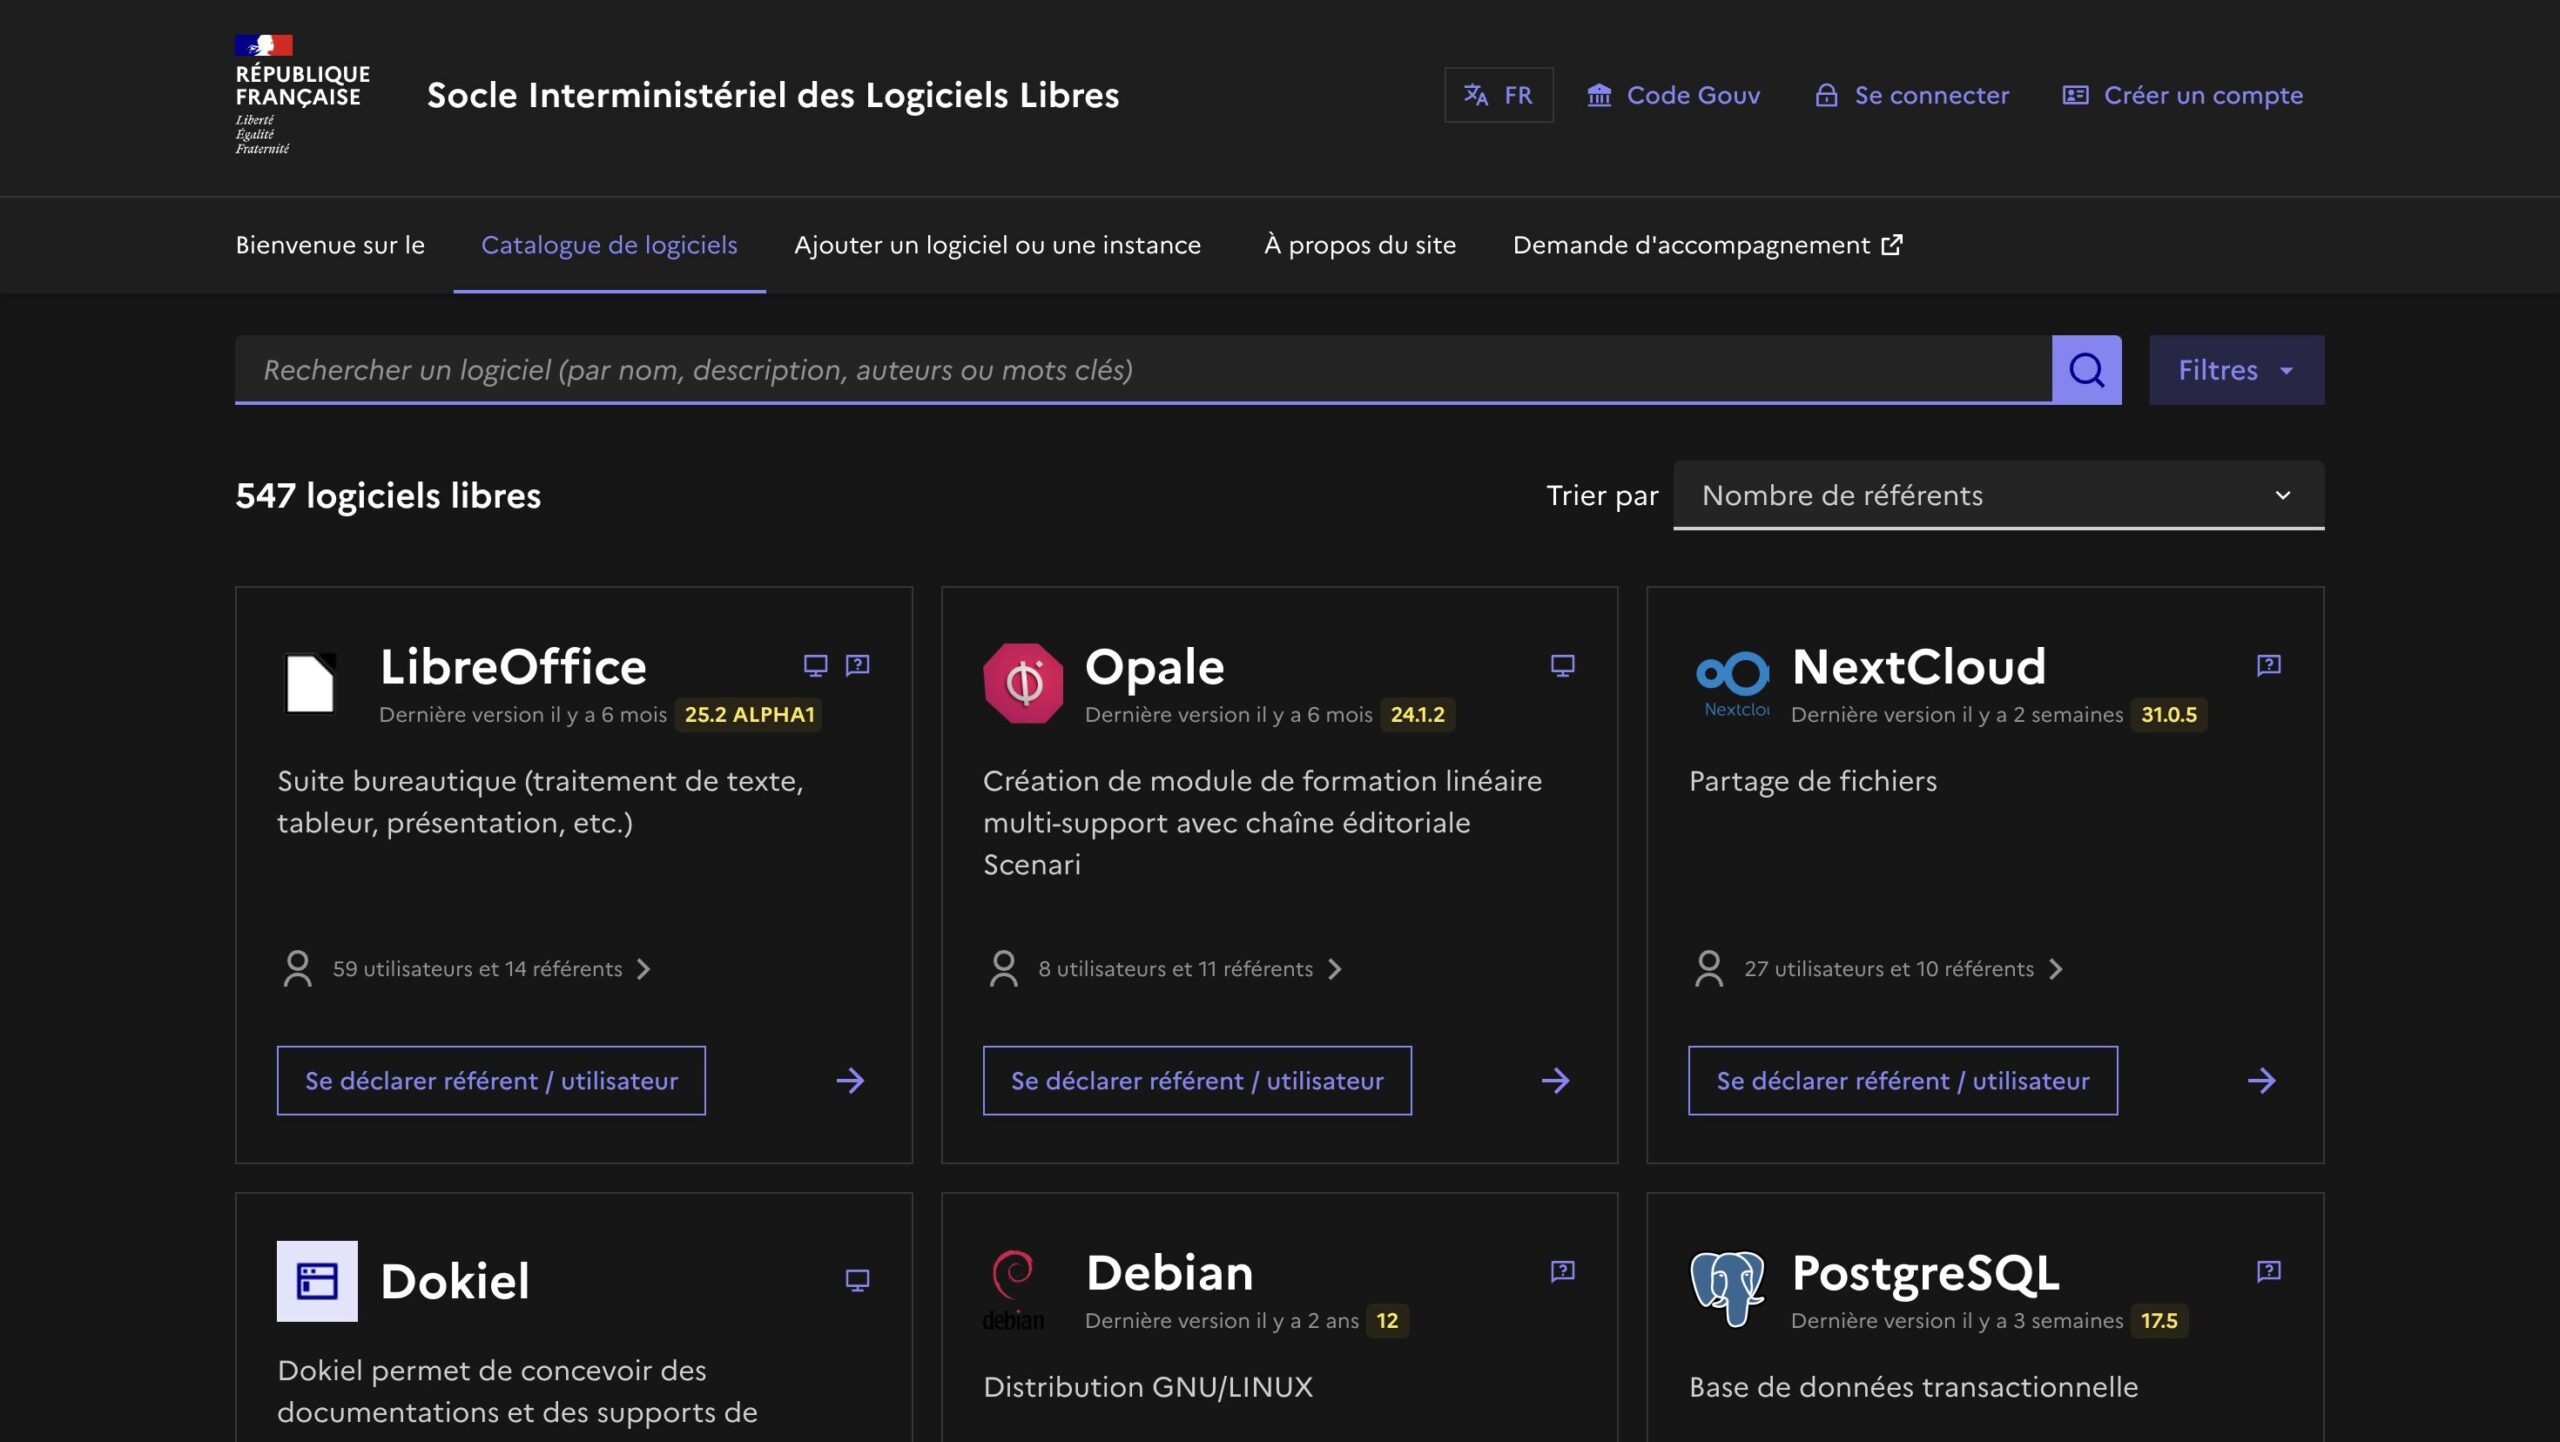Expand the Filtres dropdown
The width and height of the screenshot is (2560, 1442).
pos(2236,370)
